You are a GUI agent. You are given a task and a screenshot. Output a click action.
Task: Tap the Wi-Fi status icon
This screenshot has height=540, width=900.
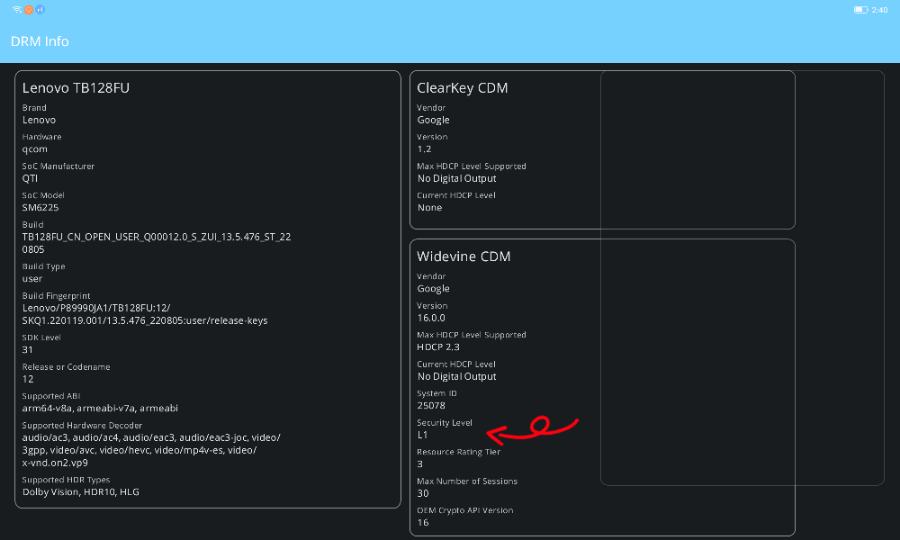pos(17,10)
